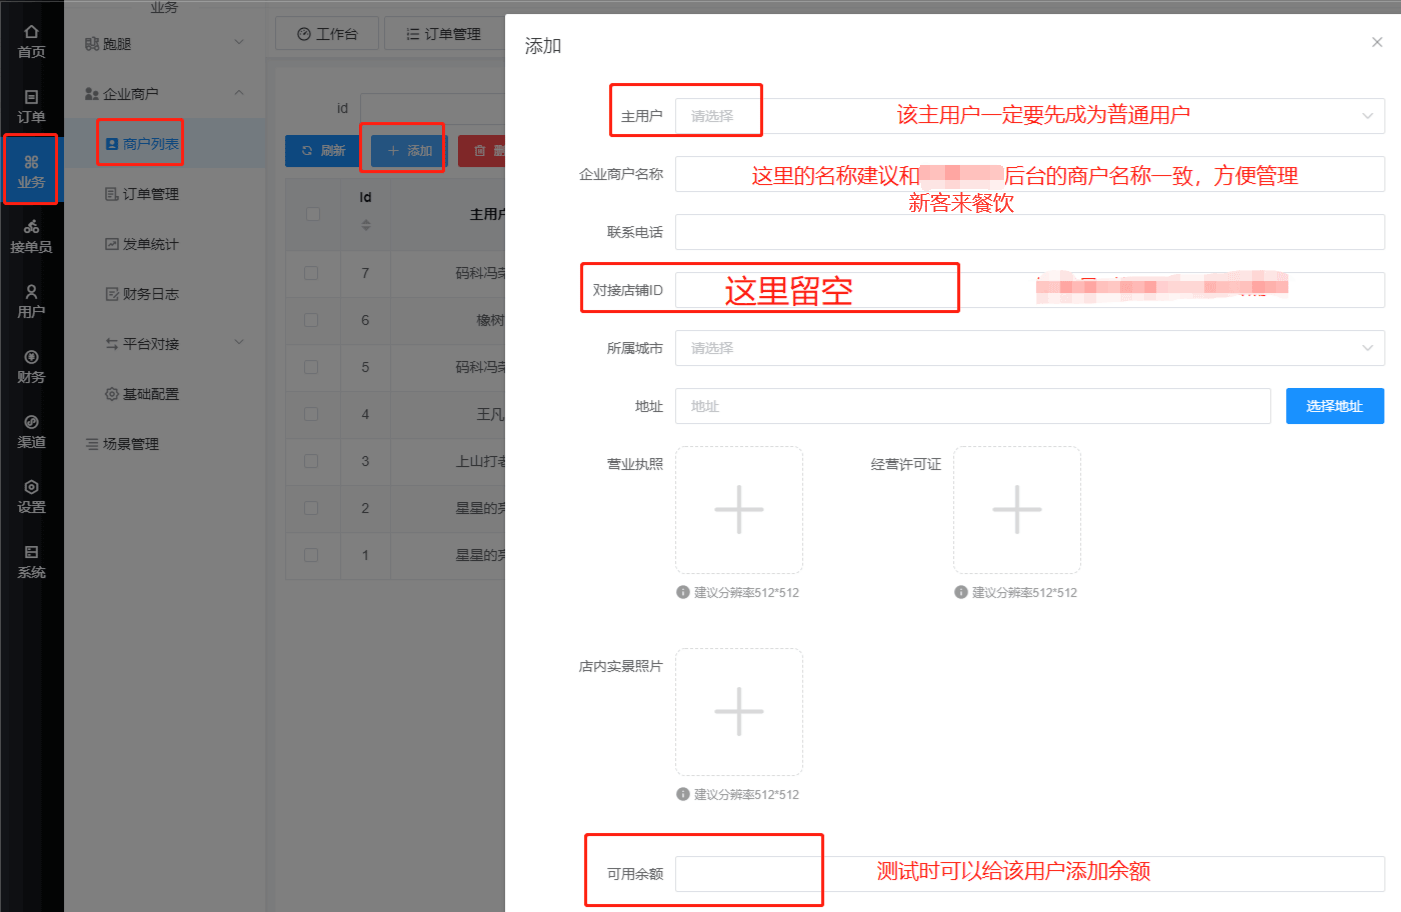
Task: Click the Id column sort arrows
Action: click(x=366, y=225)
